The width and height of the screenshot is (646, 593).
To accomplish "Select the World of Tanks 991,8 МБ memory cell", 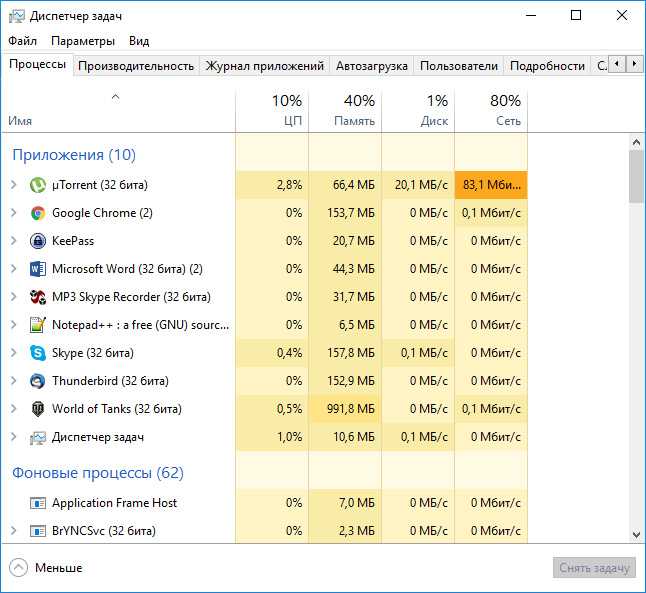I will 345,409.
